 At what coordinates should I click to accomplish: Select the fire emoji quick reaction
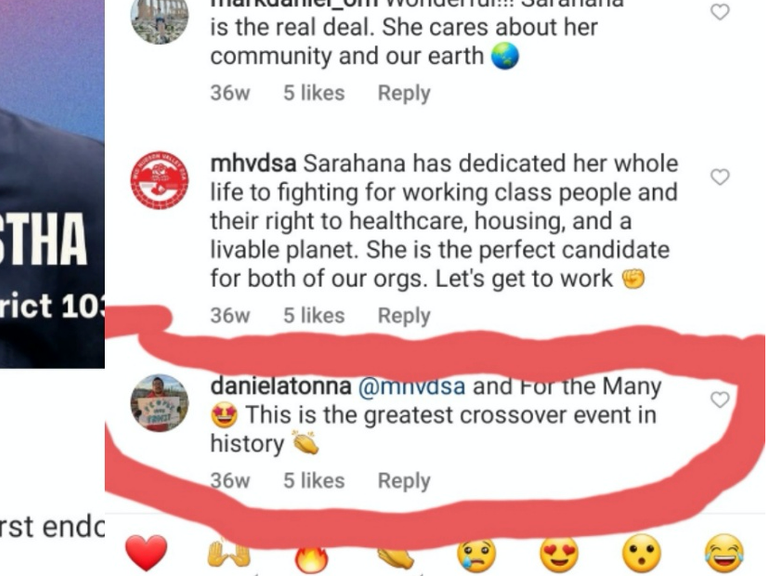312,556
